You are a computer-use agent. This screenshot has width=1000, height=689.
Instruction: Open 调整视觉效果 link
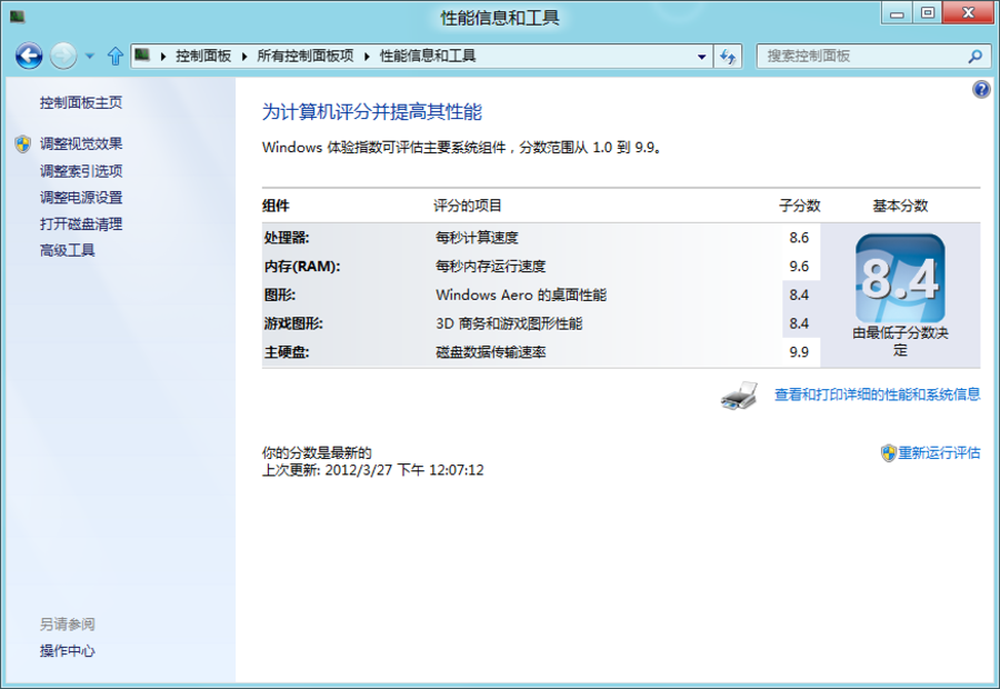pos(81,144)
